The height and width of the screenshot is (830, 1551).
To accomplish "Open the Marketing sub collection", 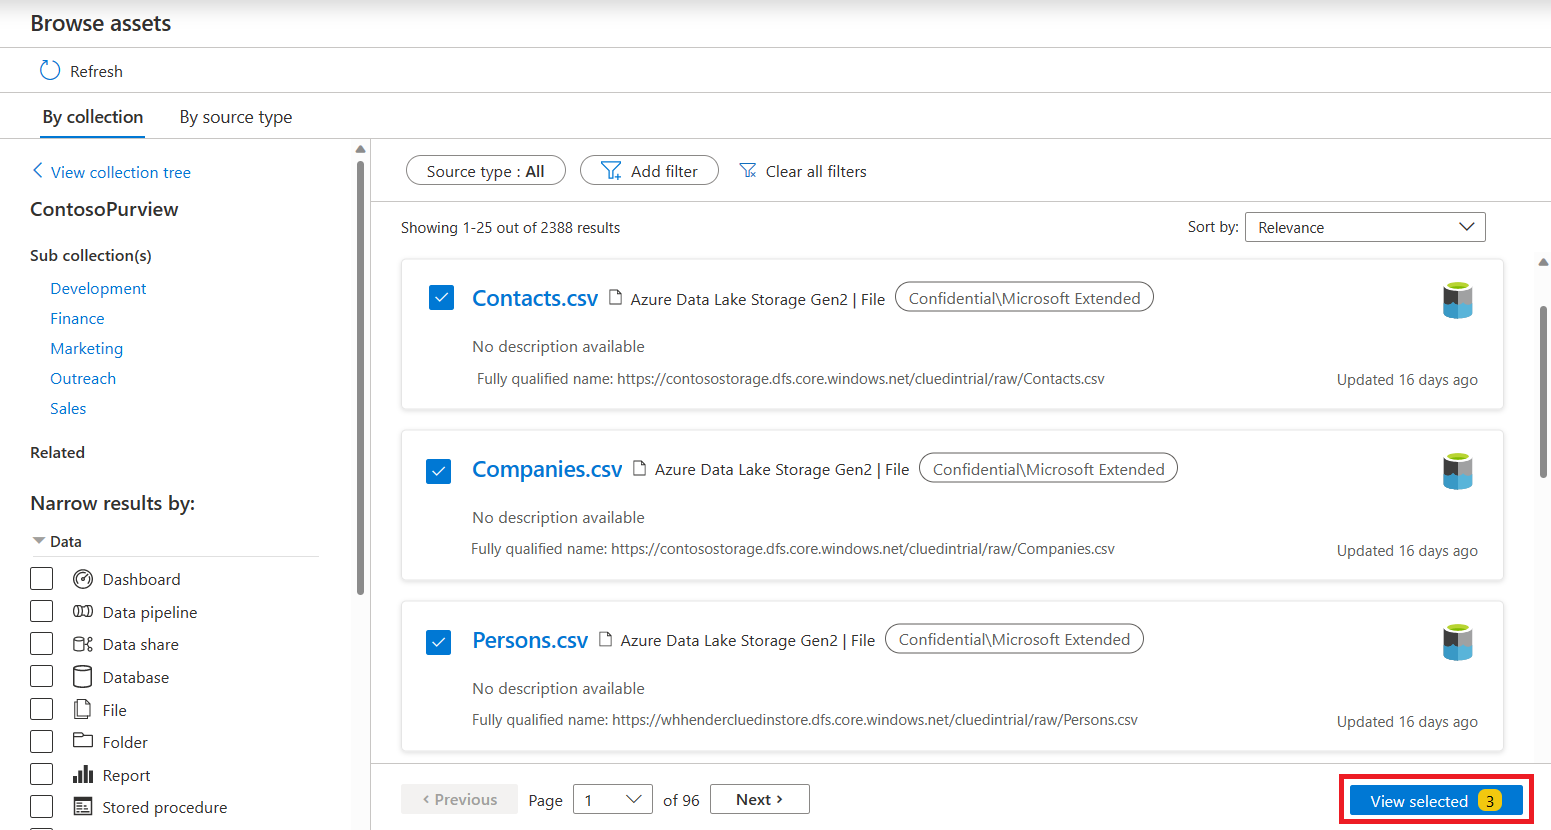I will [87, 348].
